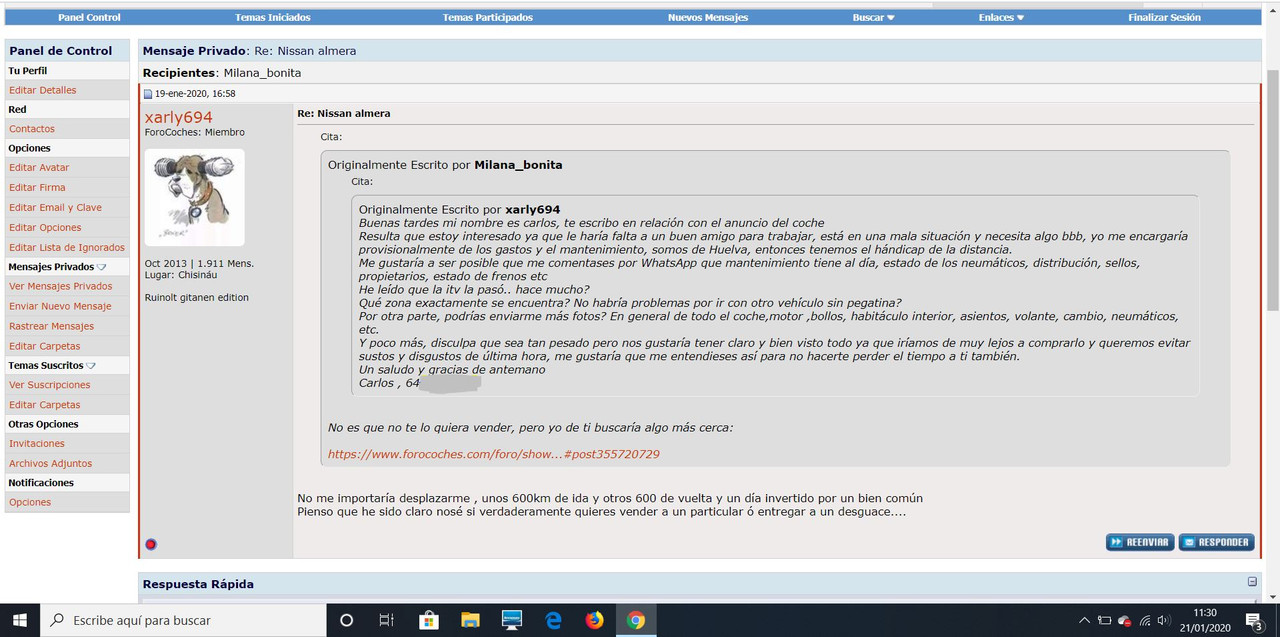This screenshot has height=637, width=1280.
Task: Open Rastrear Mensajes in sidebar
Action: [x=51, y=326]
